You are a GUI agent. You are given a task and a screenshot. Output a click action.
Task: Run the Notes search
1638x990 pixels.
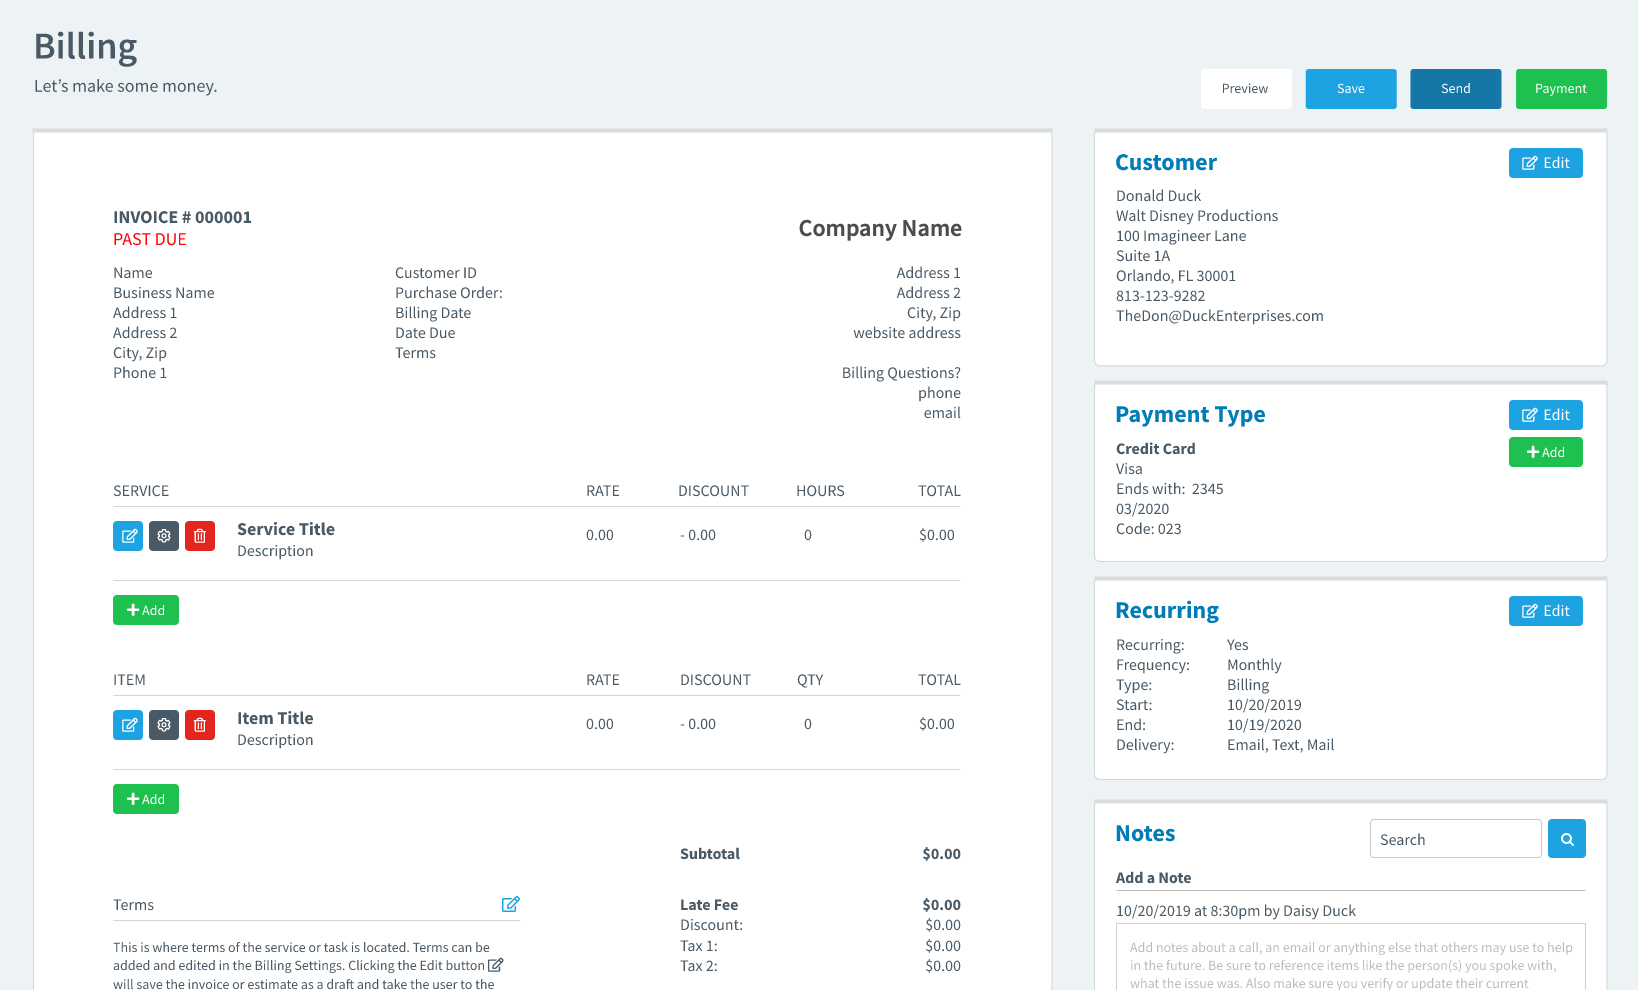pos(1566,838)
